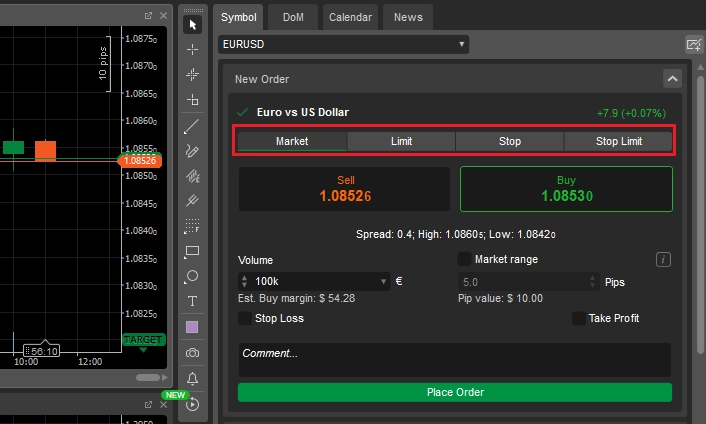Tick the Take Profit checkbox

click(579, 318)
